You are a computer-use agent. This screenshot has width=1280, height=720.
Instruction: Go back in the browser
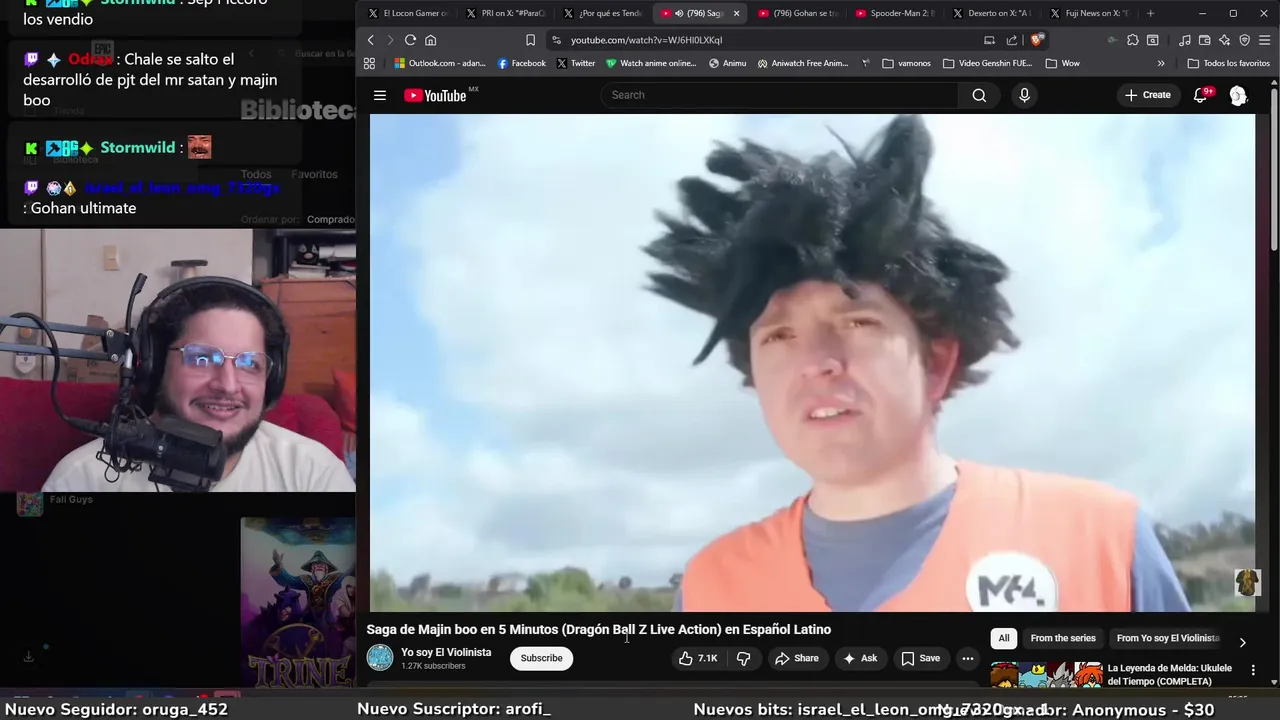pyautogui.click(x=370, y=40)
